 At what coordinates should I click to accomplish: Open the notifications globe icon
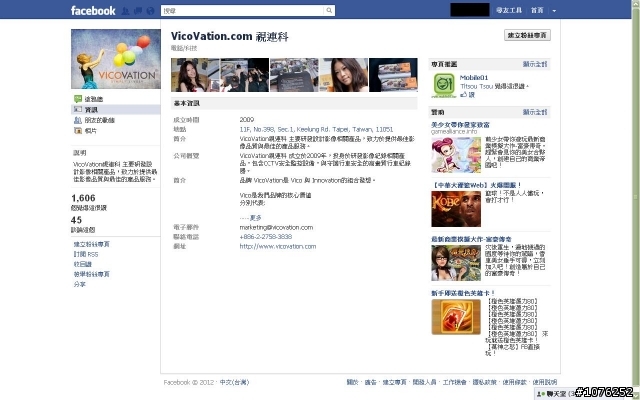point(151,11)
